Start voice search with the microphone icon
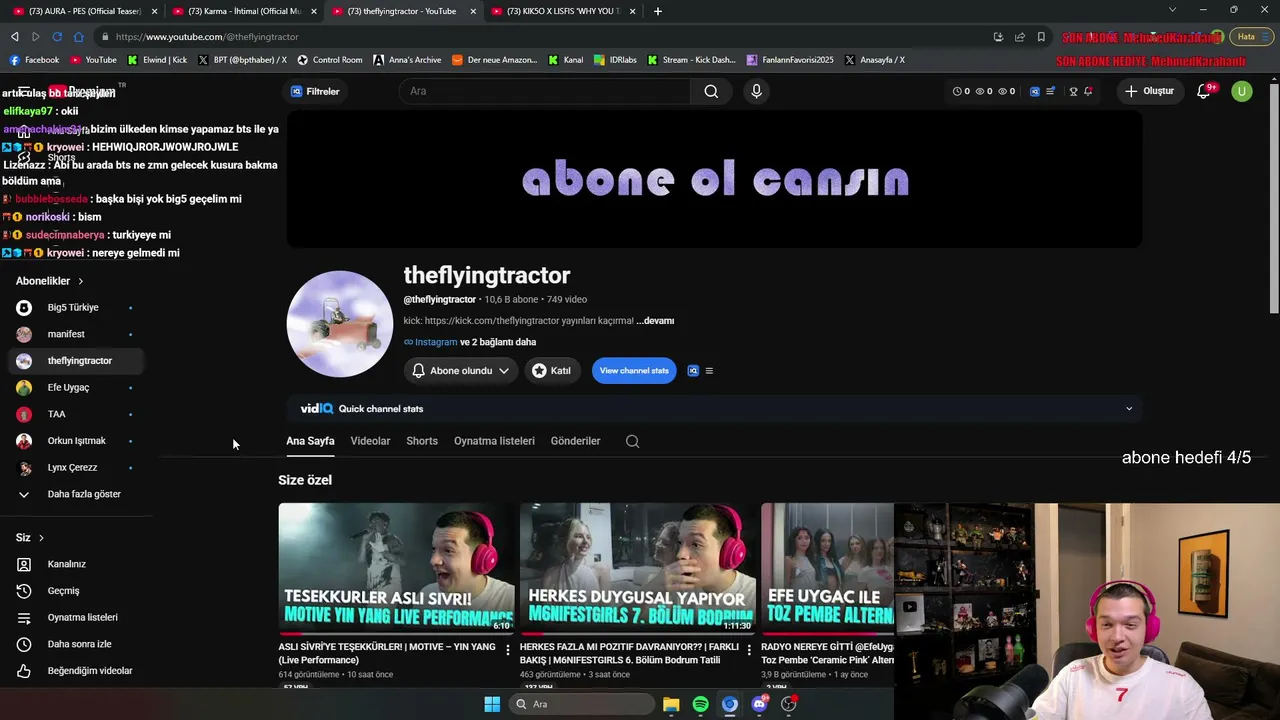The image size is (1280, 720). pyautogui.click(x=756, y=91)
